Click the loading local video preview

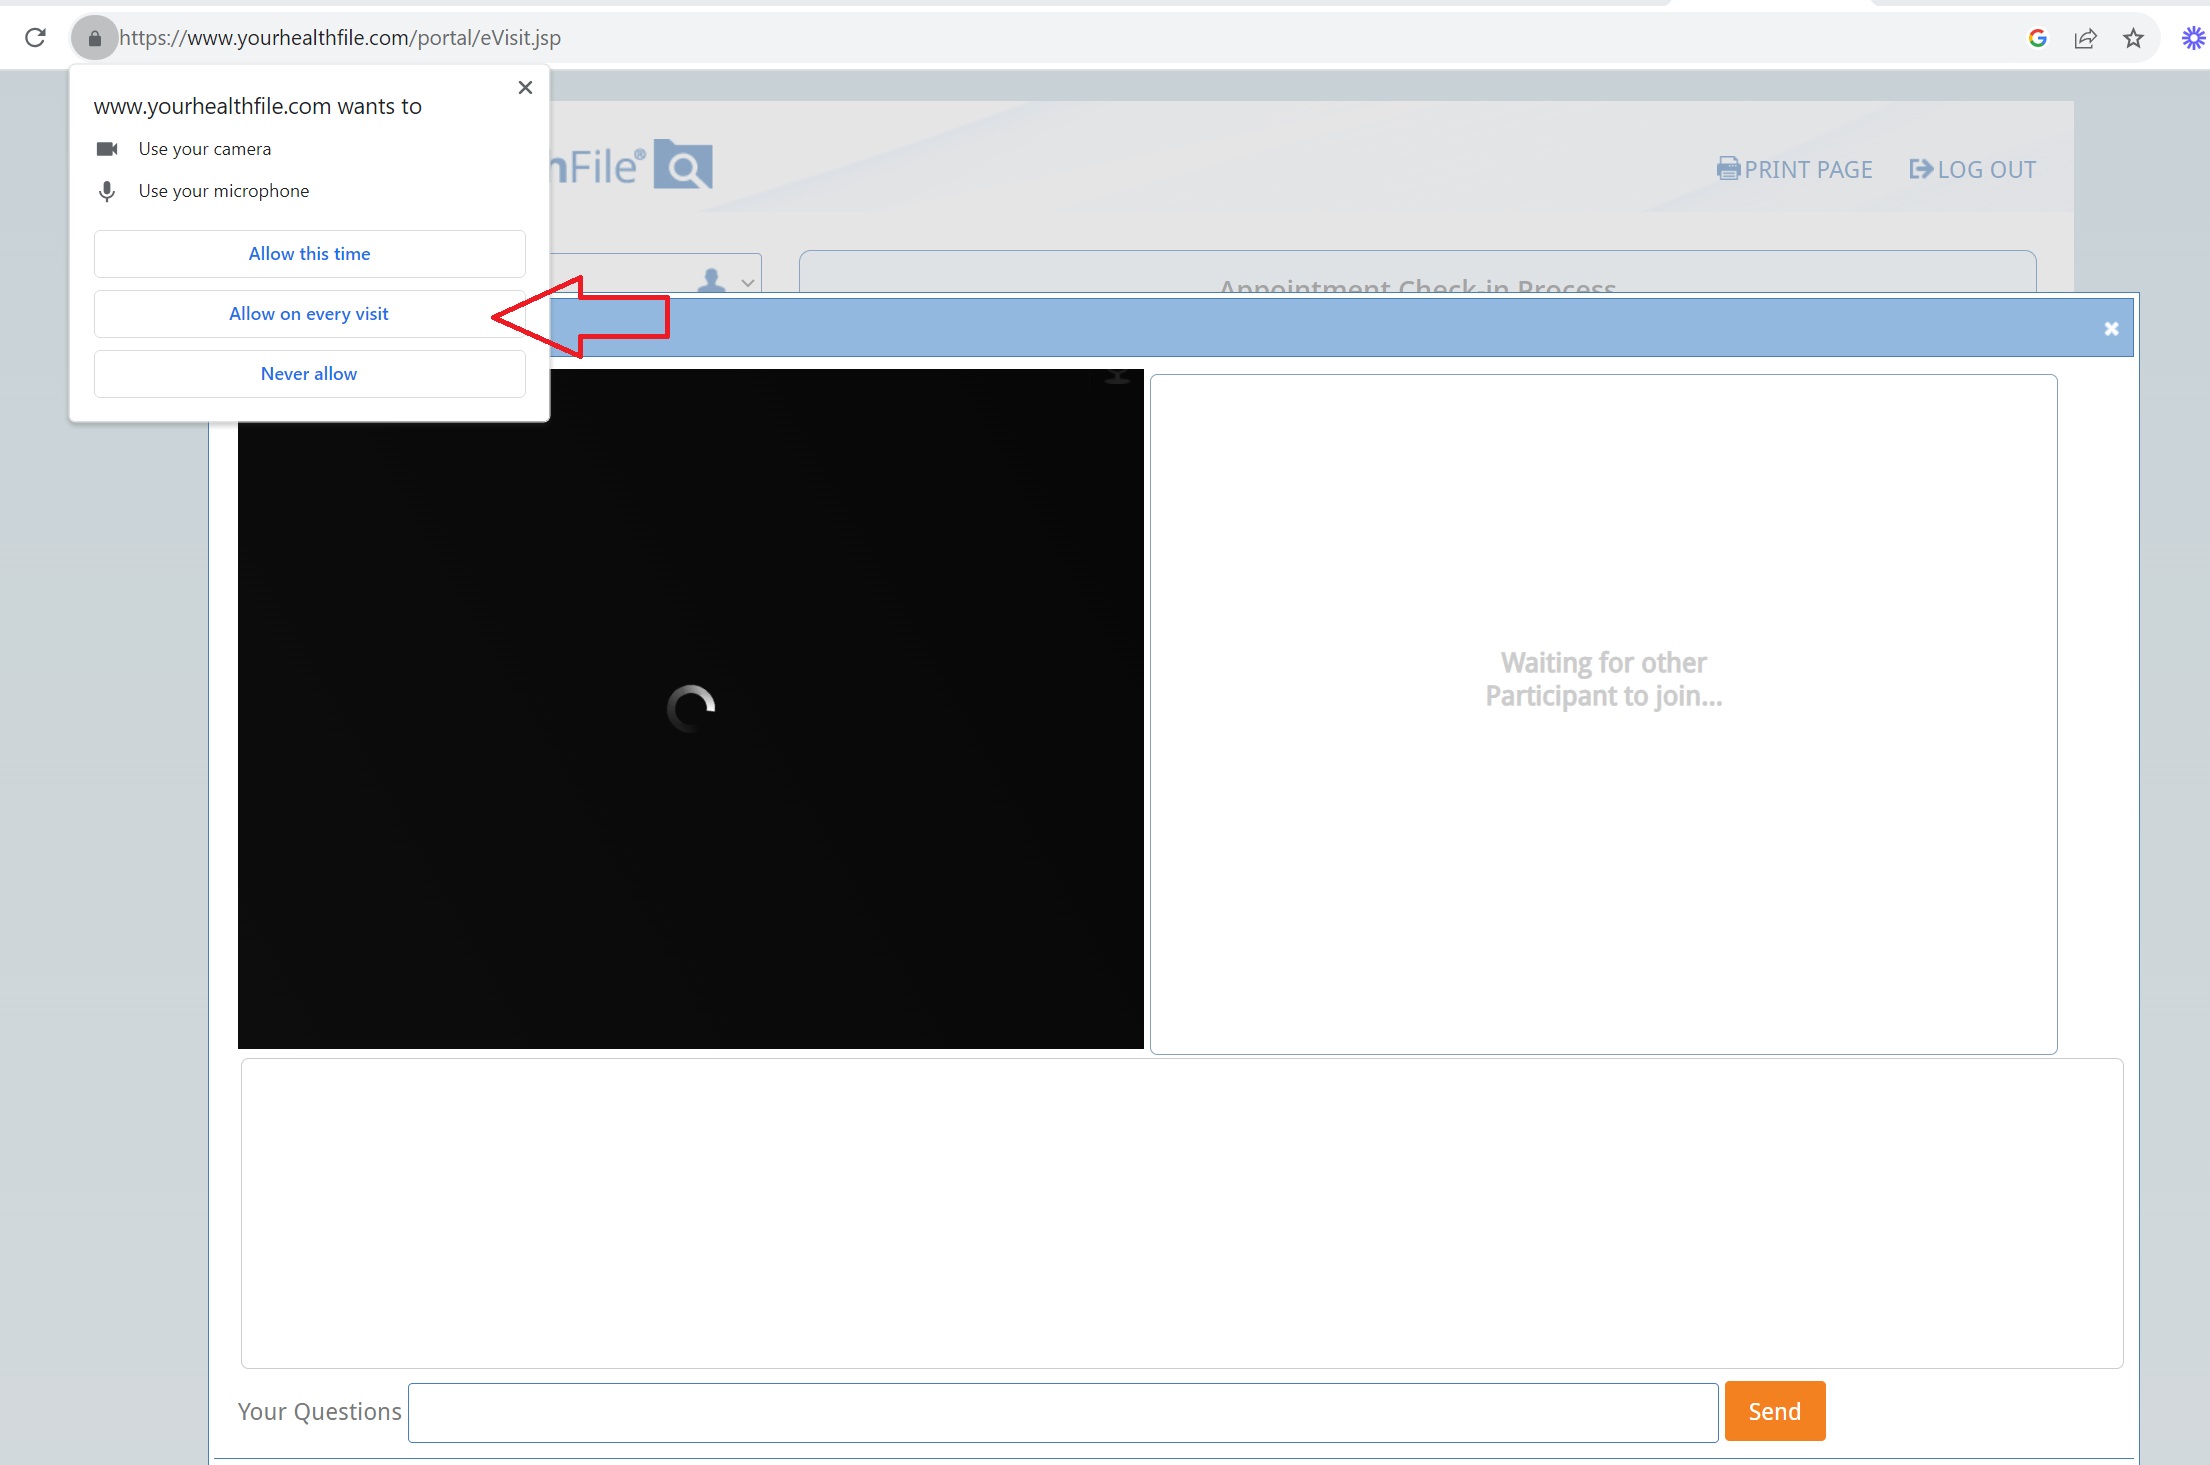pyautogui.click(x=690, y=708)
